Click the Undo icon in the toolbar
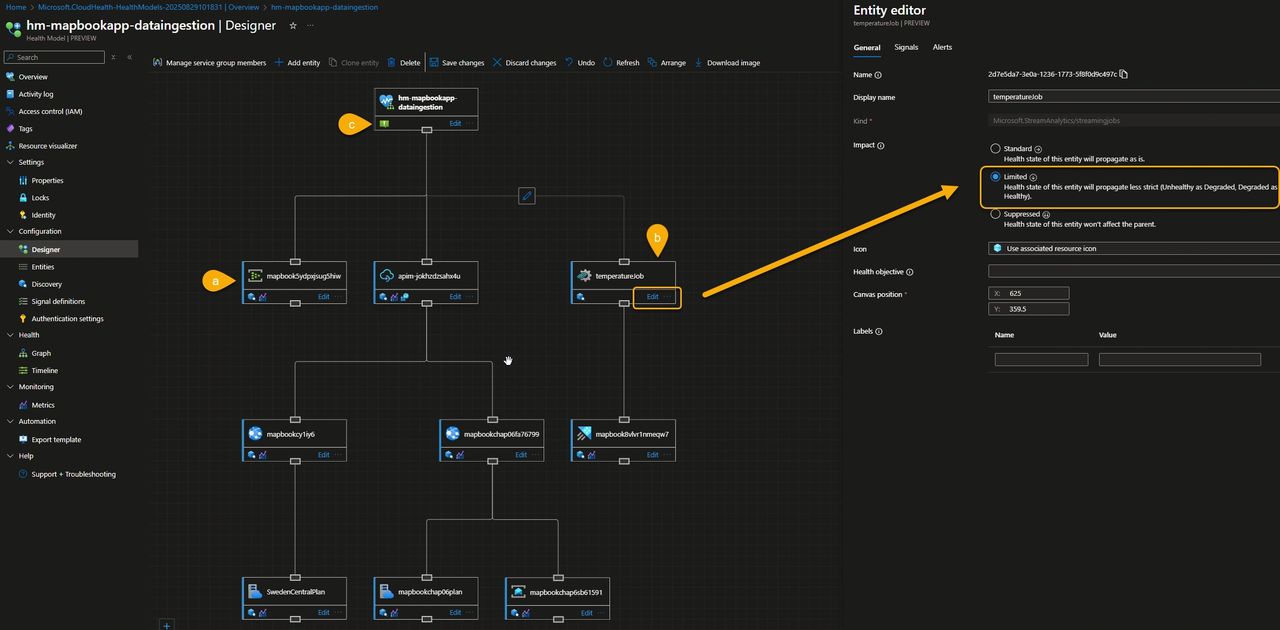This screenshot has height=630, width=1280. [x=570, y=62]
